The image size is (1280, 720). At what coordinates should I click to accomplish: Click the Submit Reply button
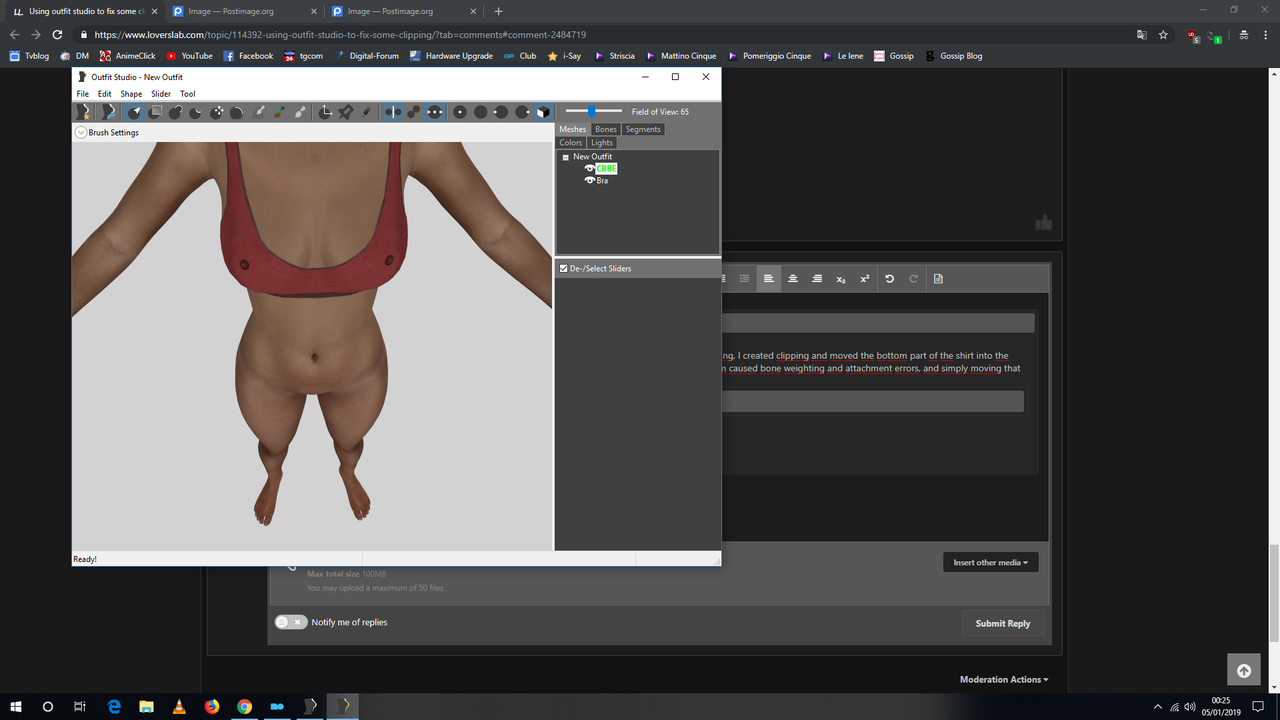[x=1003, y=623]
